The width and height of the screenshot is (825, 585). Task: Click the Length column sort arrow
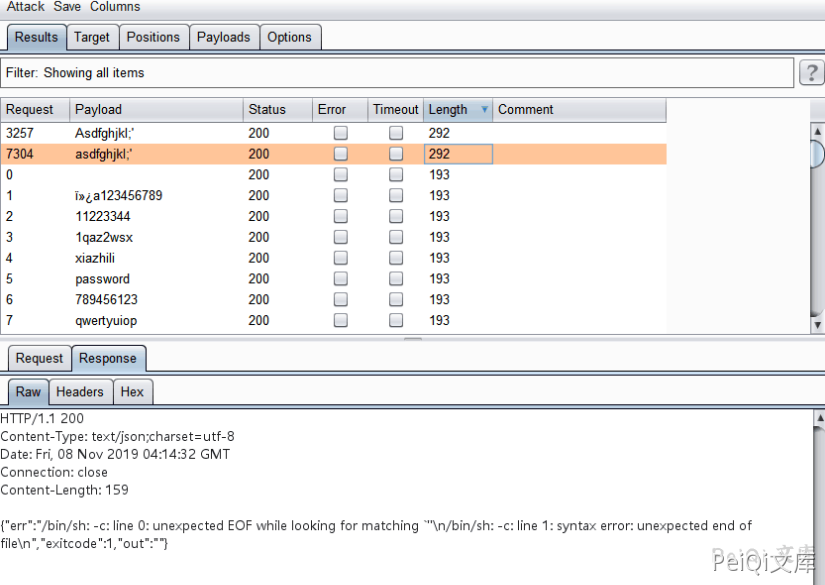pyautogui.click(x=485, y=110)
